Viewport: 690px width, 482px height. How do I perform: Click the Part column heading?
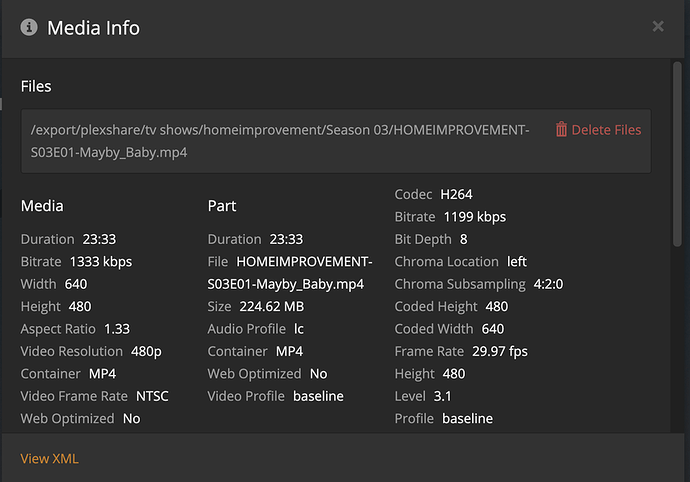tap(222, 206)
